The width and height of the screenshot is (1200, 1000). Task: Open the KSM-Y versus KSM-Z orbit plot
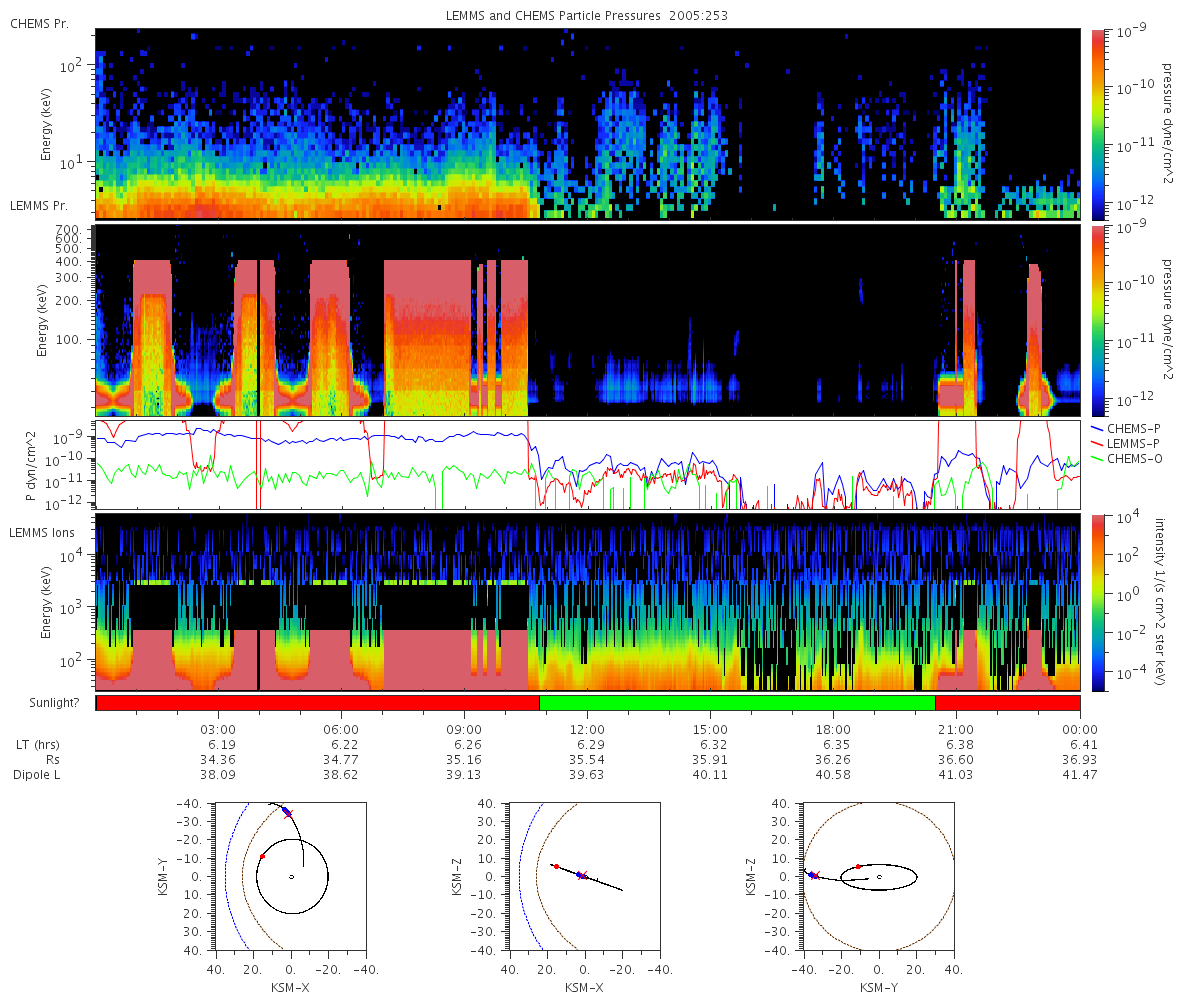coord(879,875)
